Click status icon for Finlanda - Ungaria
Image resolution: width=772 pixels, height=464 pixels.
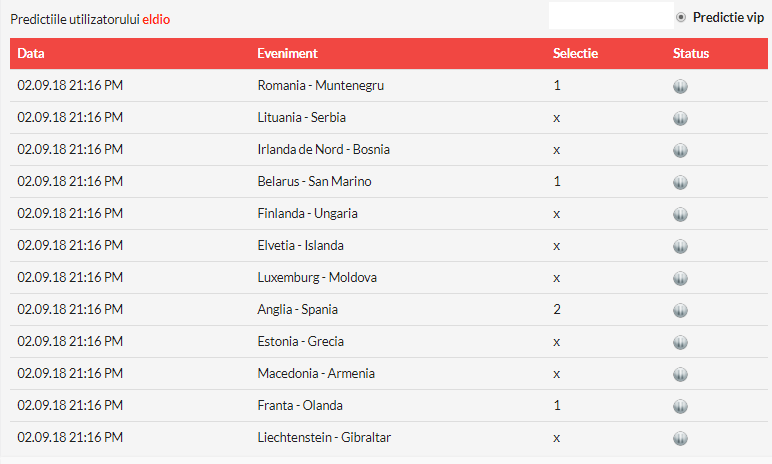click(x=680, y=214)
